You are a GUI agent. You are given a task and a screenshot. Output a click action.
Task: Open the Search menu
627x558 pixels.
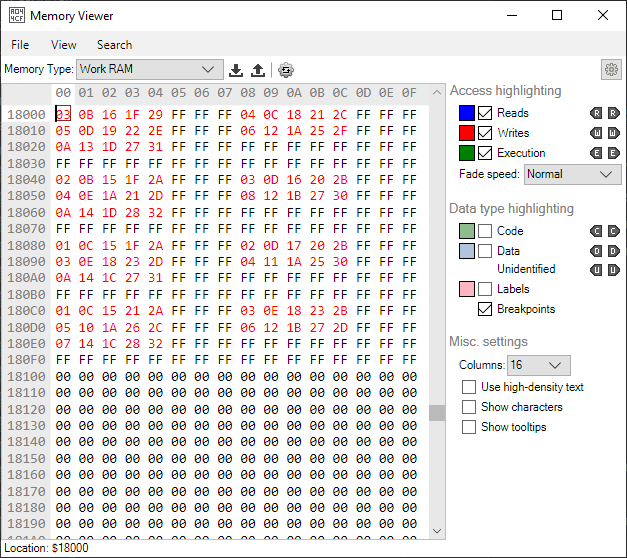tap(114, 45)
